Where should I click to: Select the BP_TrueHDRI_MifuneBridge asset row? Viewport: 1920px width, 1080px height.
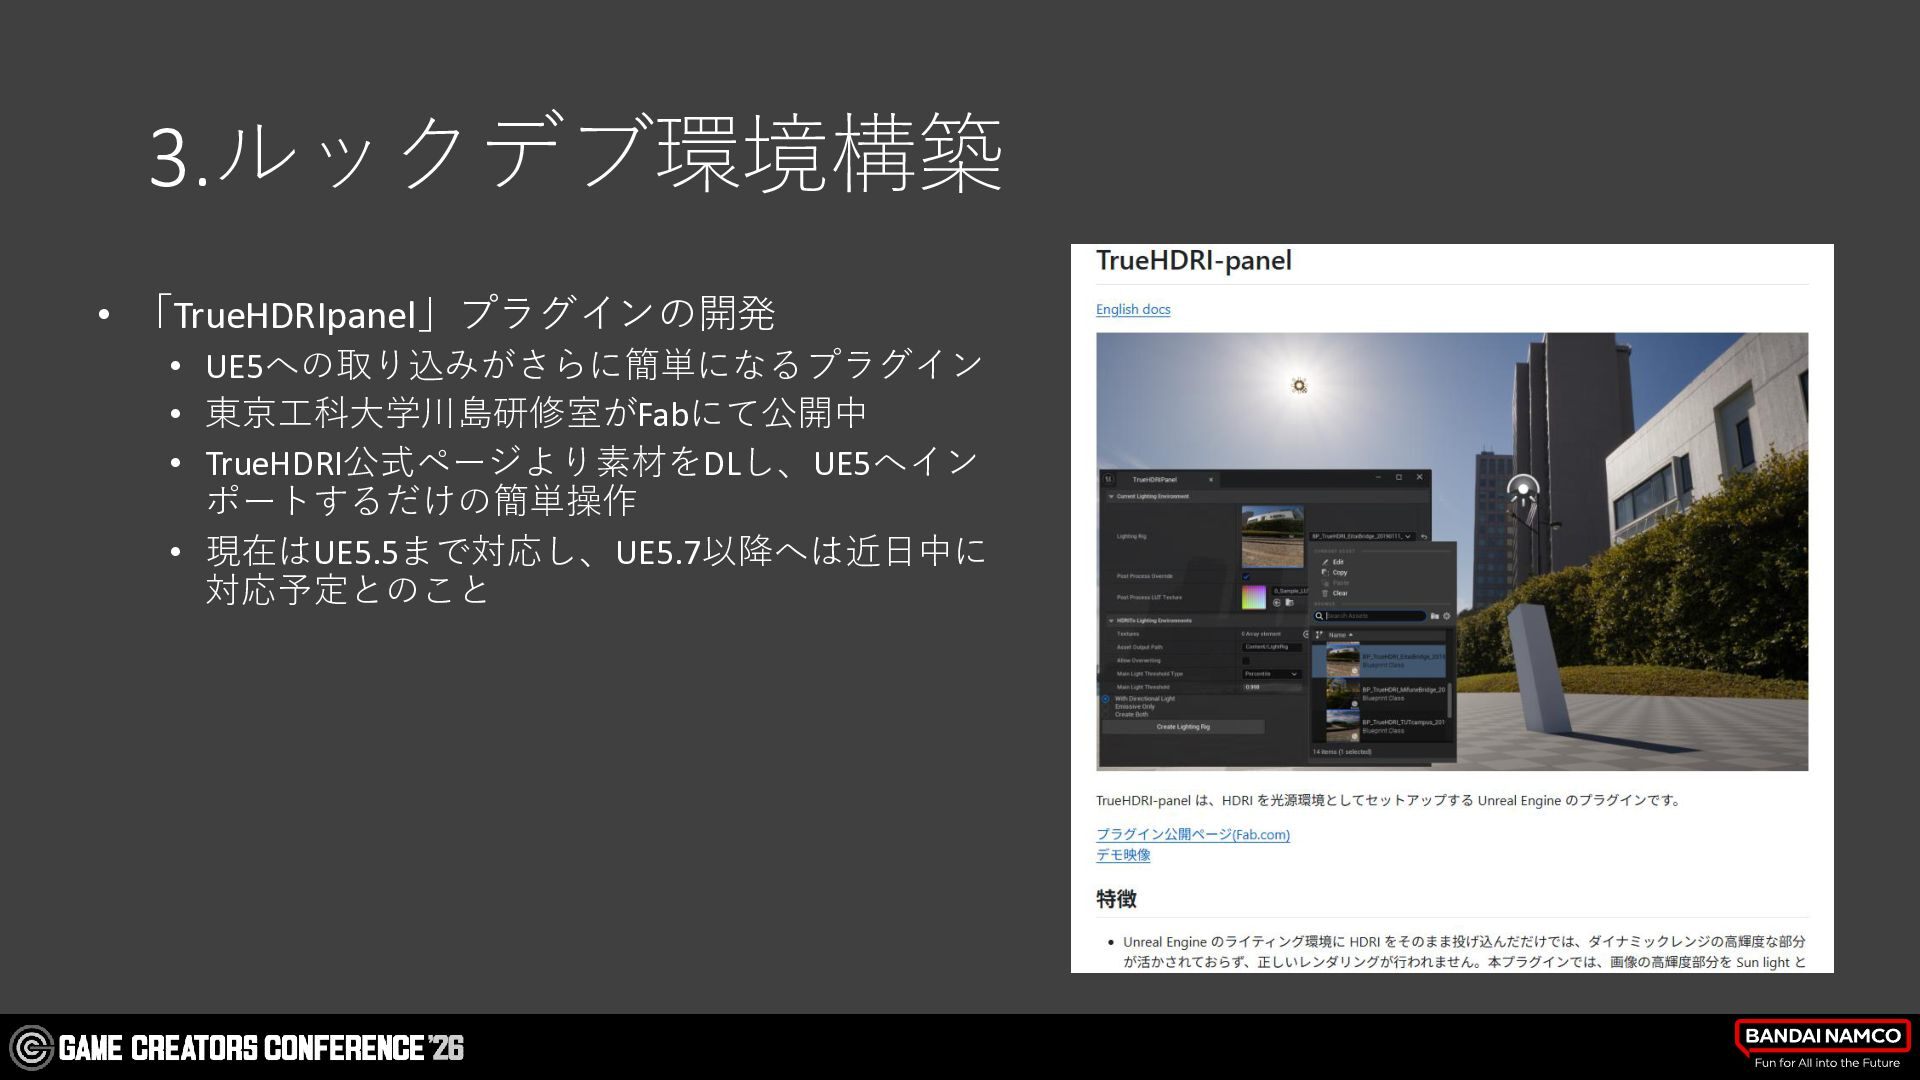click(x=1379, y=693)
